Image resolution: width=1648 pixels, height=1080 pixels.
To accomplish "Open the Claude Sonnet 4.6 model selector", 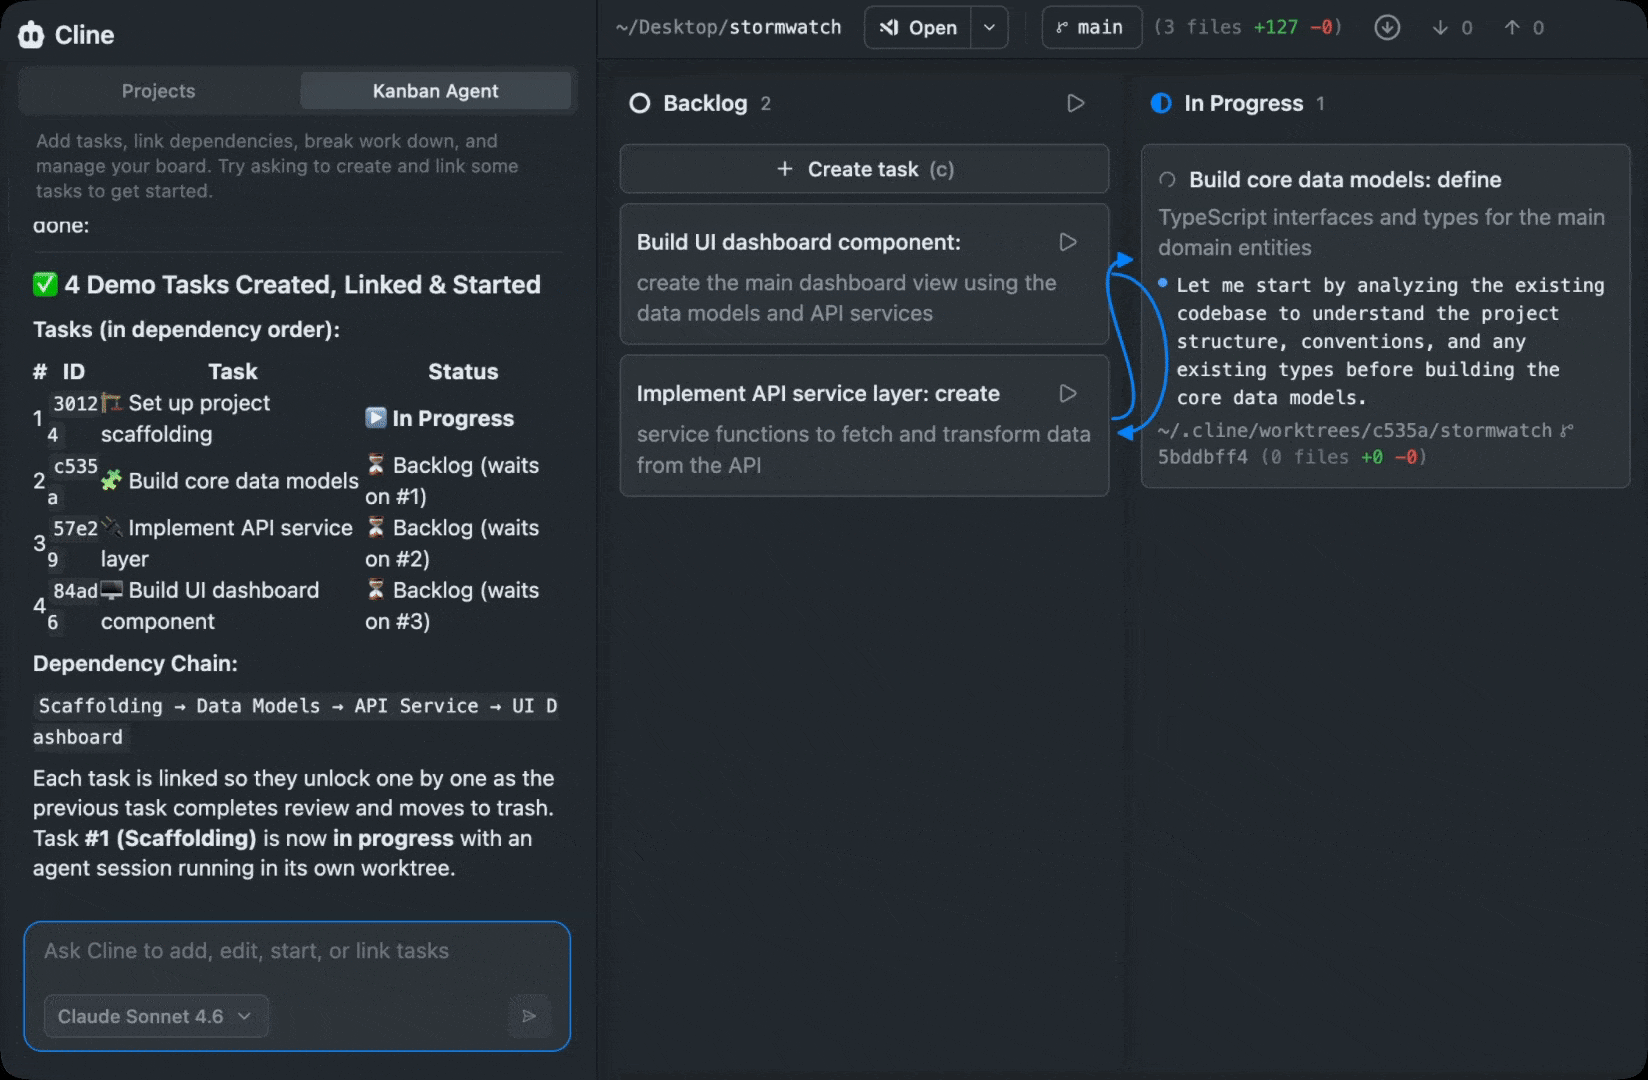I will (156, 1016).
